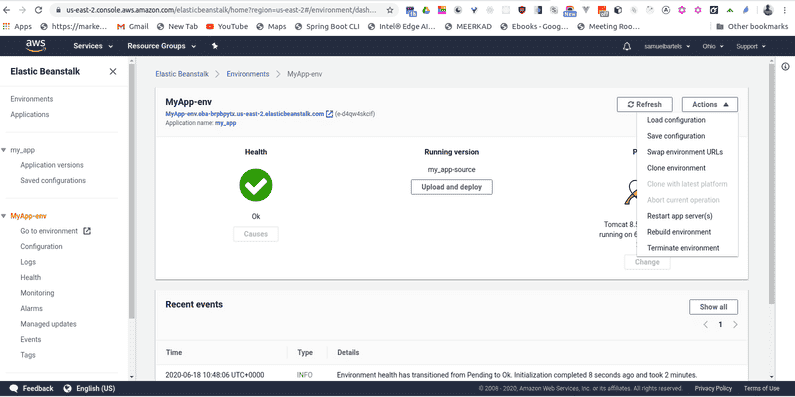Click the pin shortcut icon in AWS navbar
Screen dimensions: 795x397
pyautogui.click(x=214, y=46)
